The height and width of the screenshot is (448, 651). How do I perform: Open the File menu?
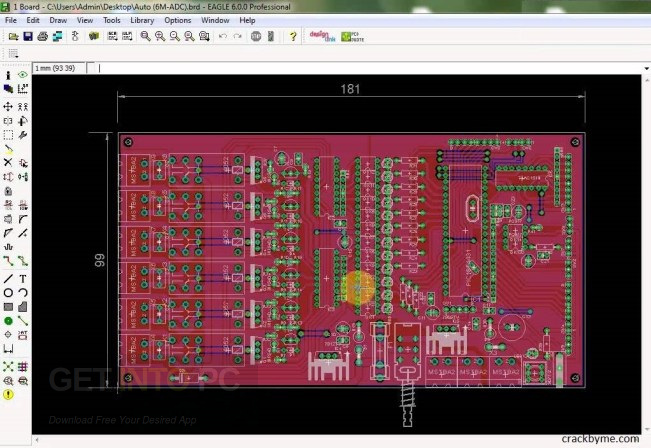(x=11, y=20)
